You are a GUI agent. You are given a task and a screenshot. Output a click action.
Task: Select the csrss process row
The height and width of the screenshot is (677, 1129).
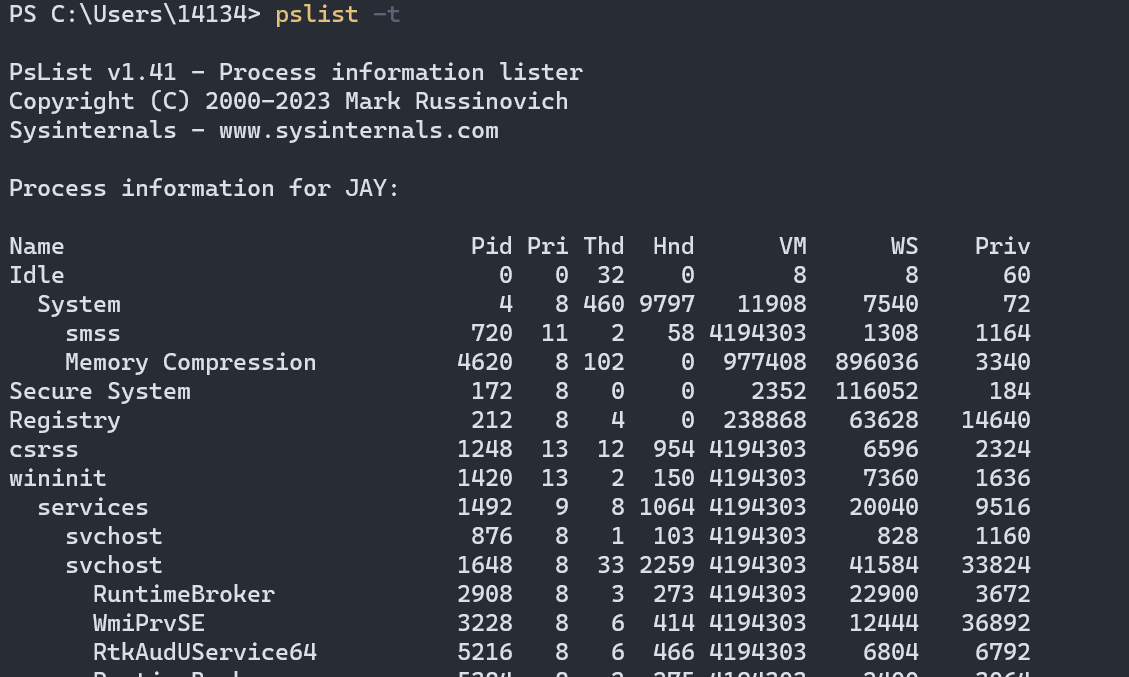(43, 448)
